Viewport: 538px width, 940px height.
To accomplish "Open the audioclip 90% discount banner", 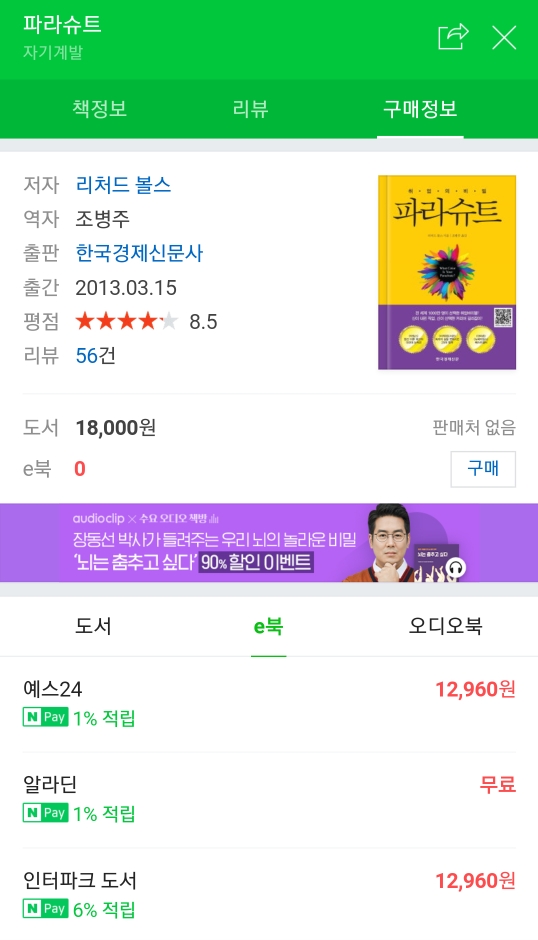I will pyautogui.click(x=269, y=543).
